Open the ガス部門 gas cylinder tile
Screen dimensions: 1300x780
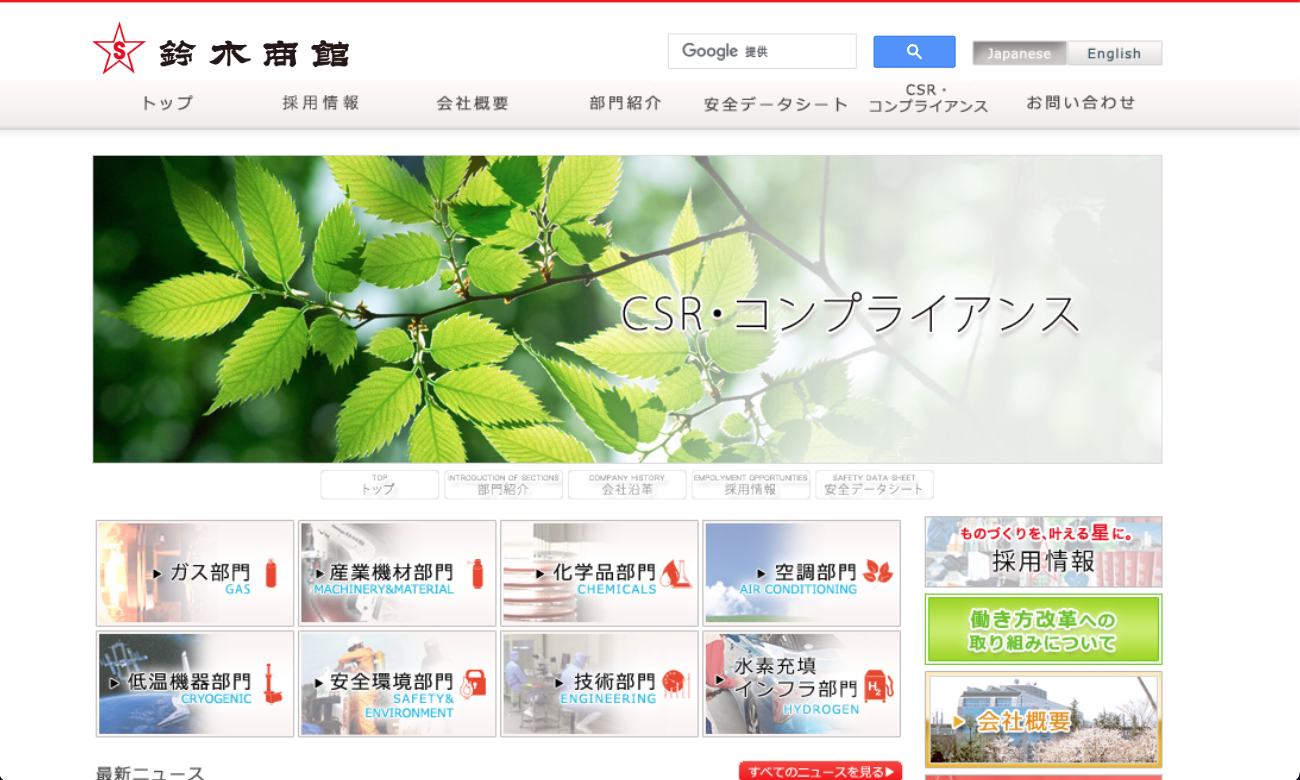(195, 573)
